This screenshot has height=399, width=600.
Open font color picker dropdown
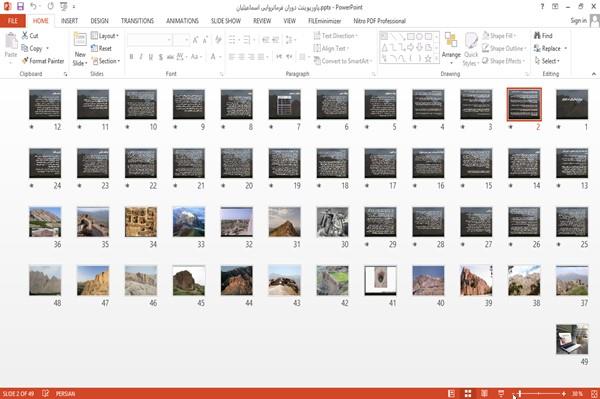[x=220, y=57]
